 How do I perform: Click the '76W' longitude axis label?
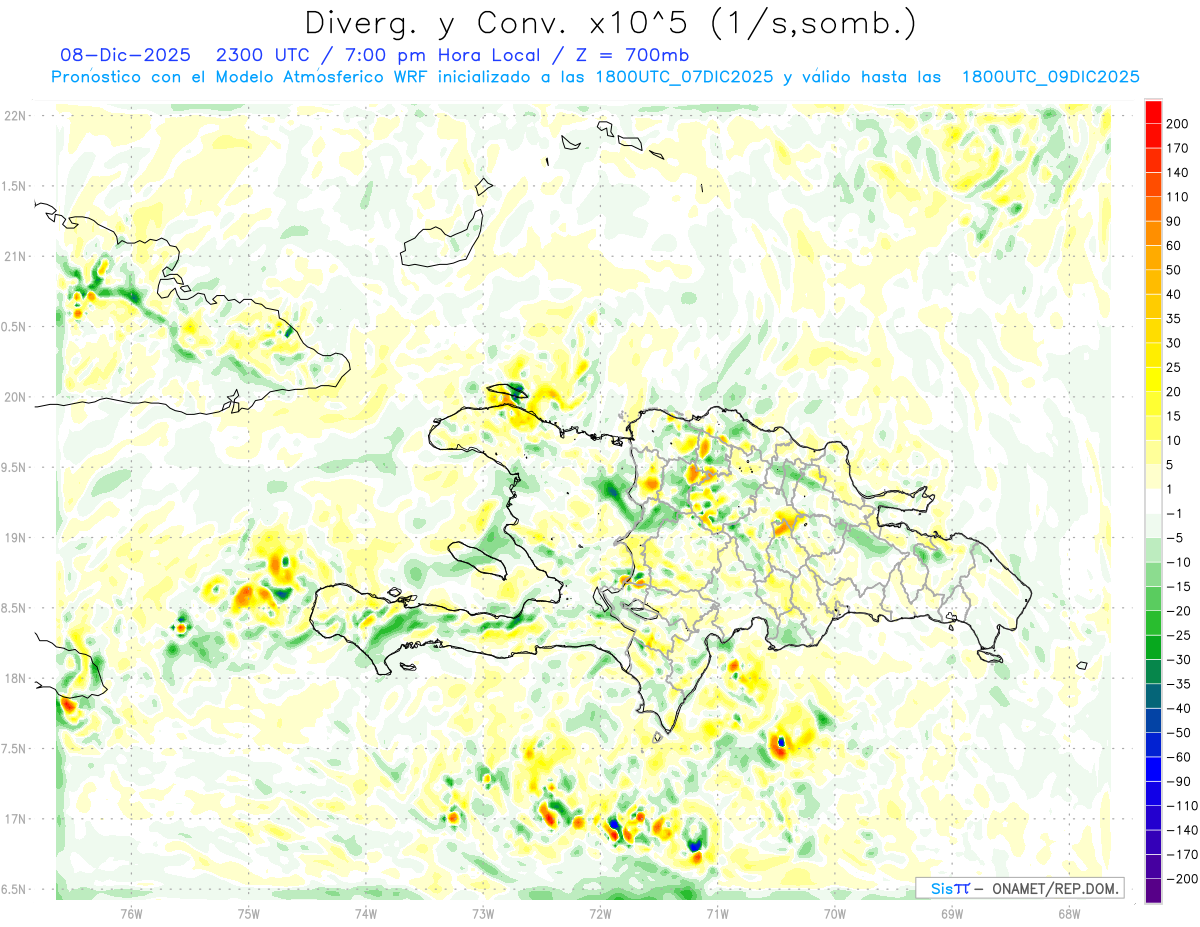click(132, 915)
